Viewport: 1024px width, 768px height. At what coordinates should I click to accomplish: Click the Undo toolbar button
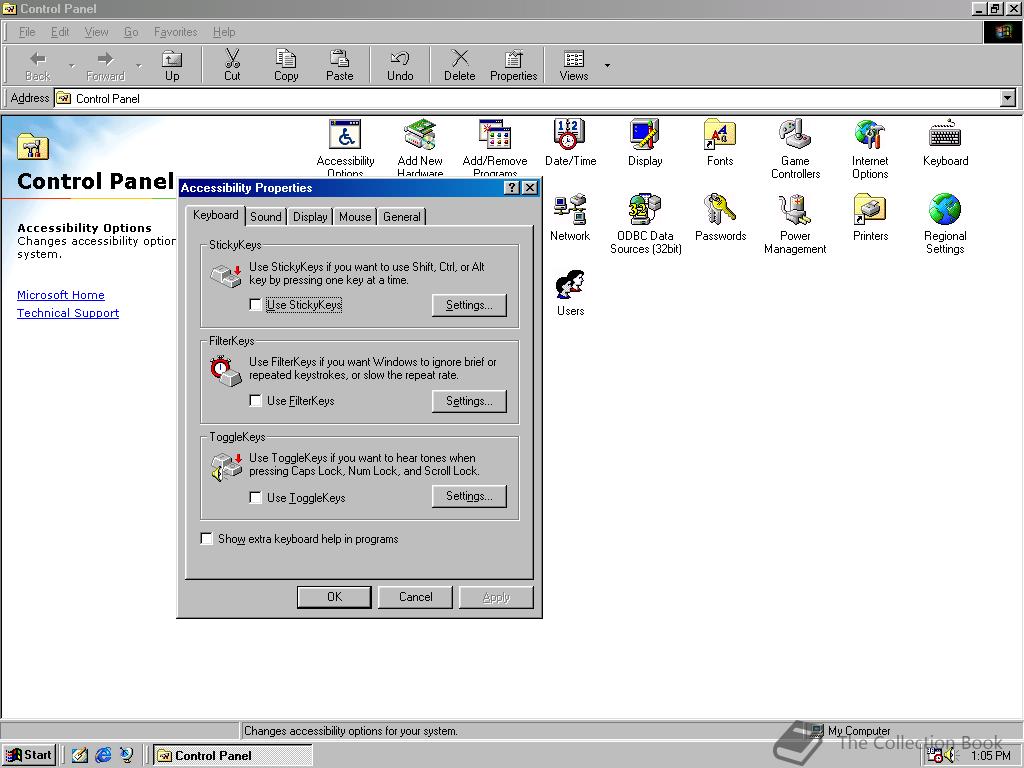400,65
